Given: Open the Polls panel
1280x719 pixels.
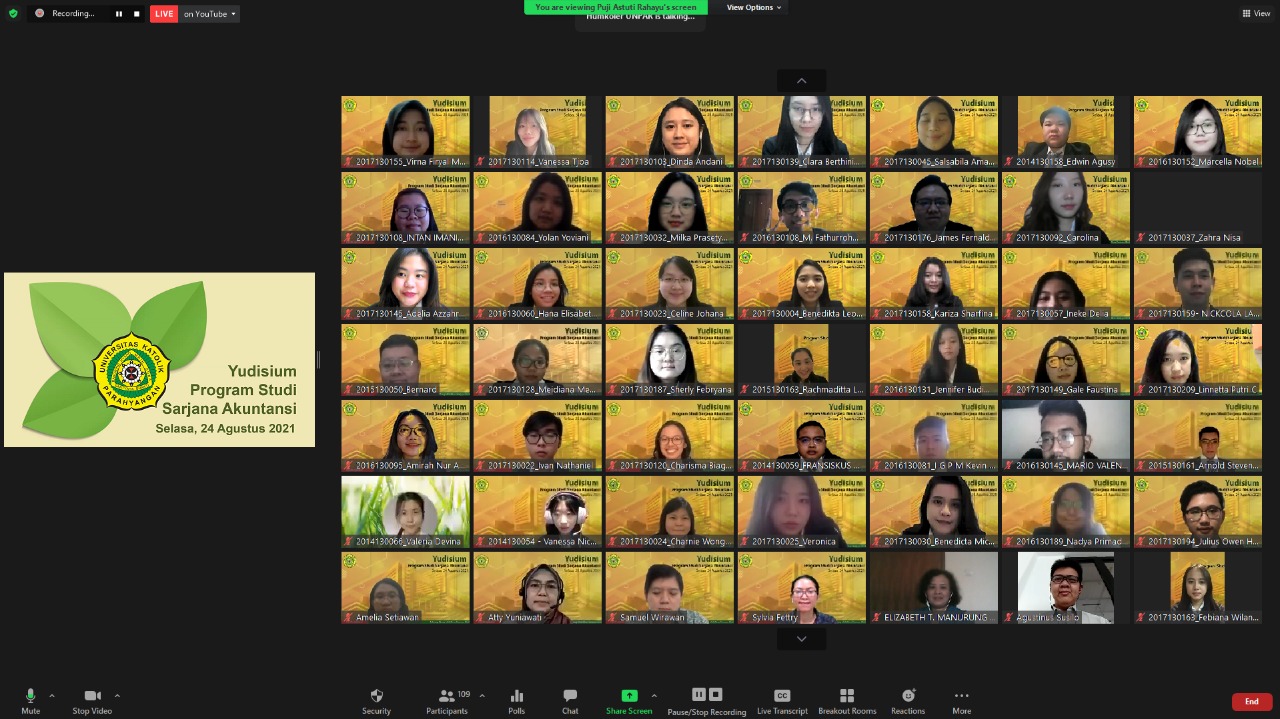Looking at the screenshot, I should pos(516,700).
